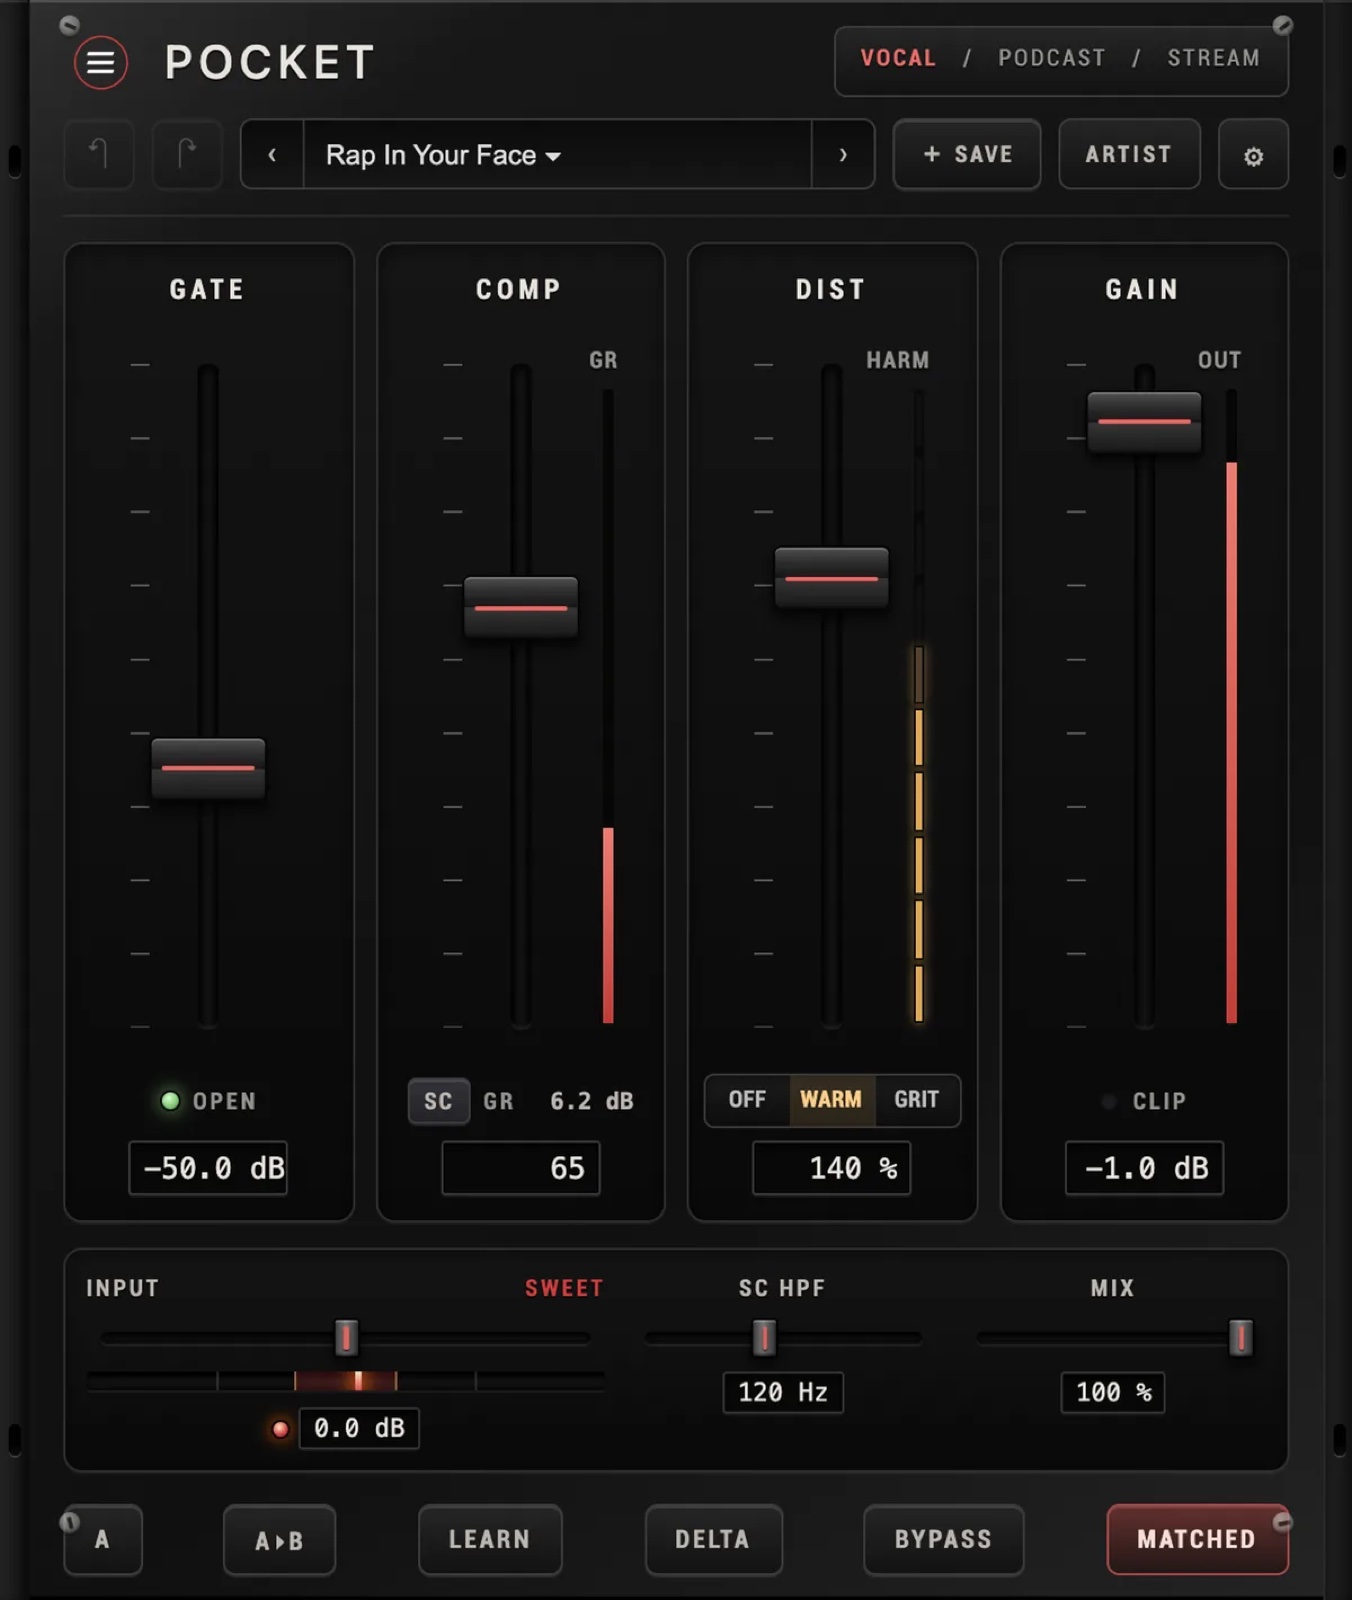The width and height of the screenshot is (1352, 1600).
Task: Switch to PODCAST mode
Action: [x=1052, y=58]
